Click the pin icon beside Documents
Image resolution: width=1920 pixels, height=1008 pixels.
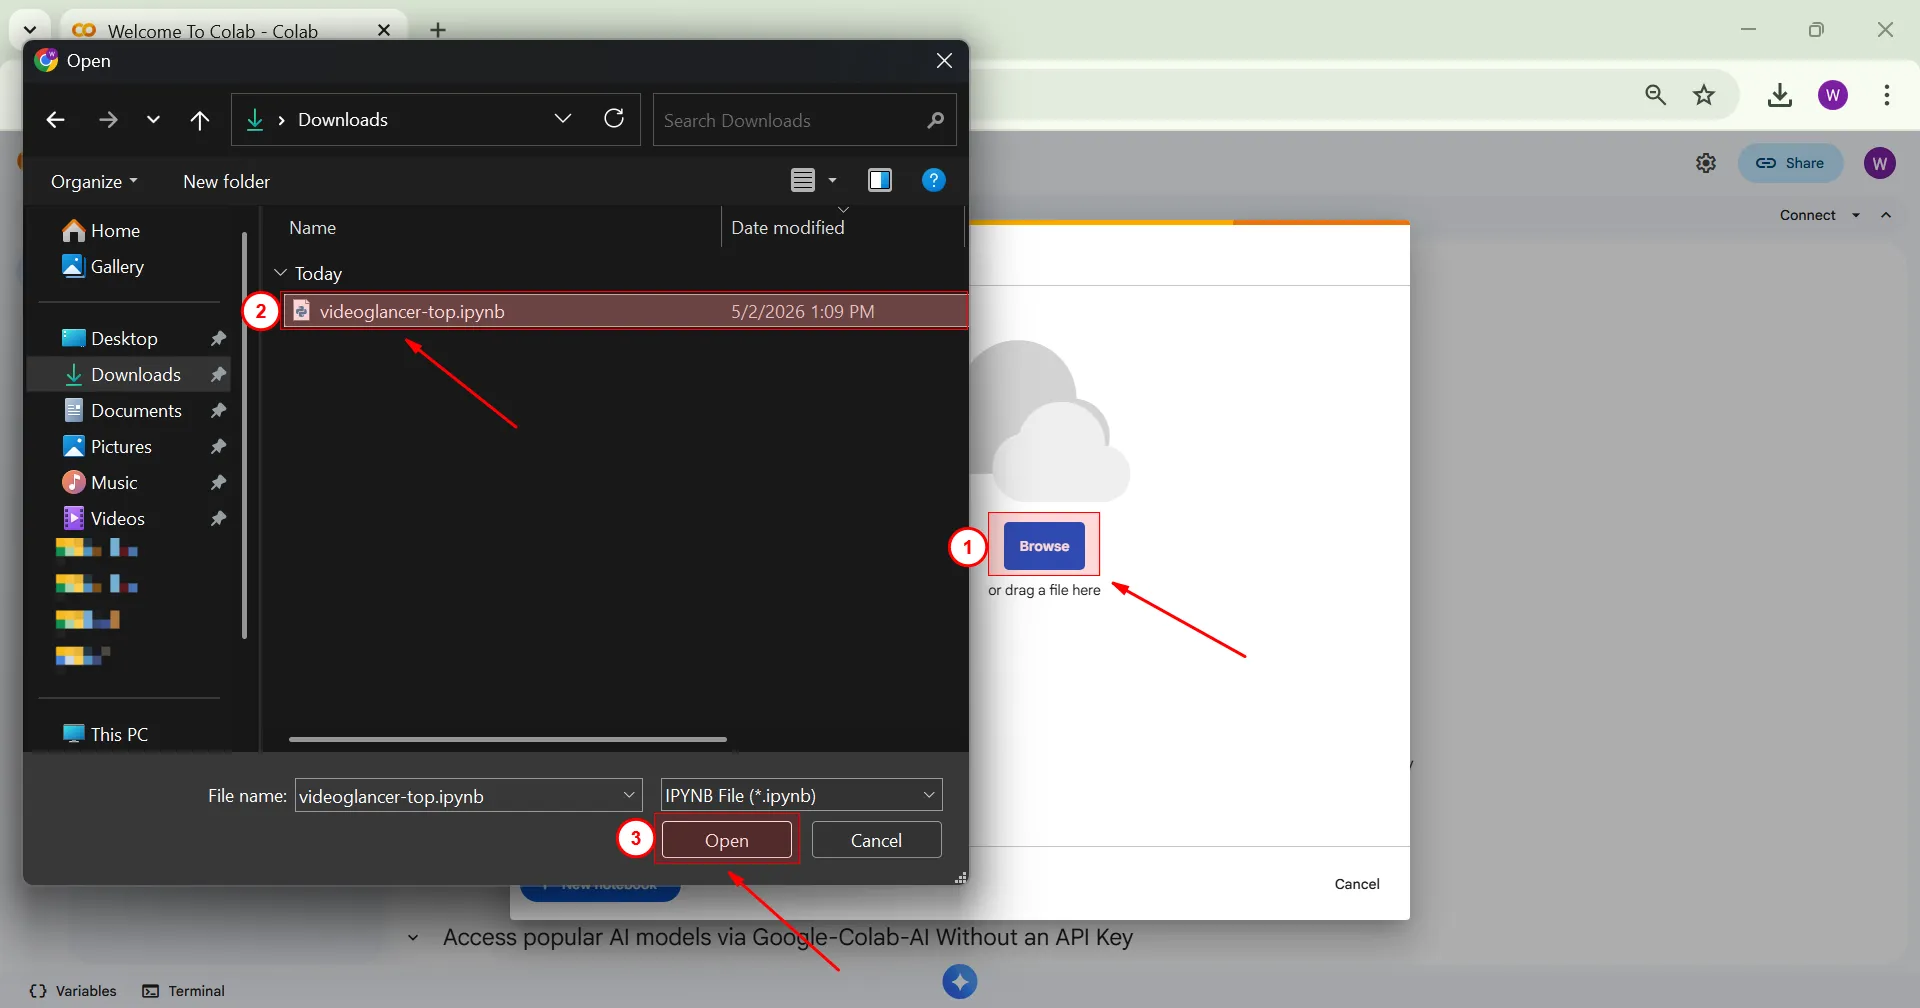tap(218, 411)
